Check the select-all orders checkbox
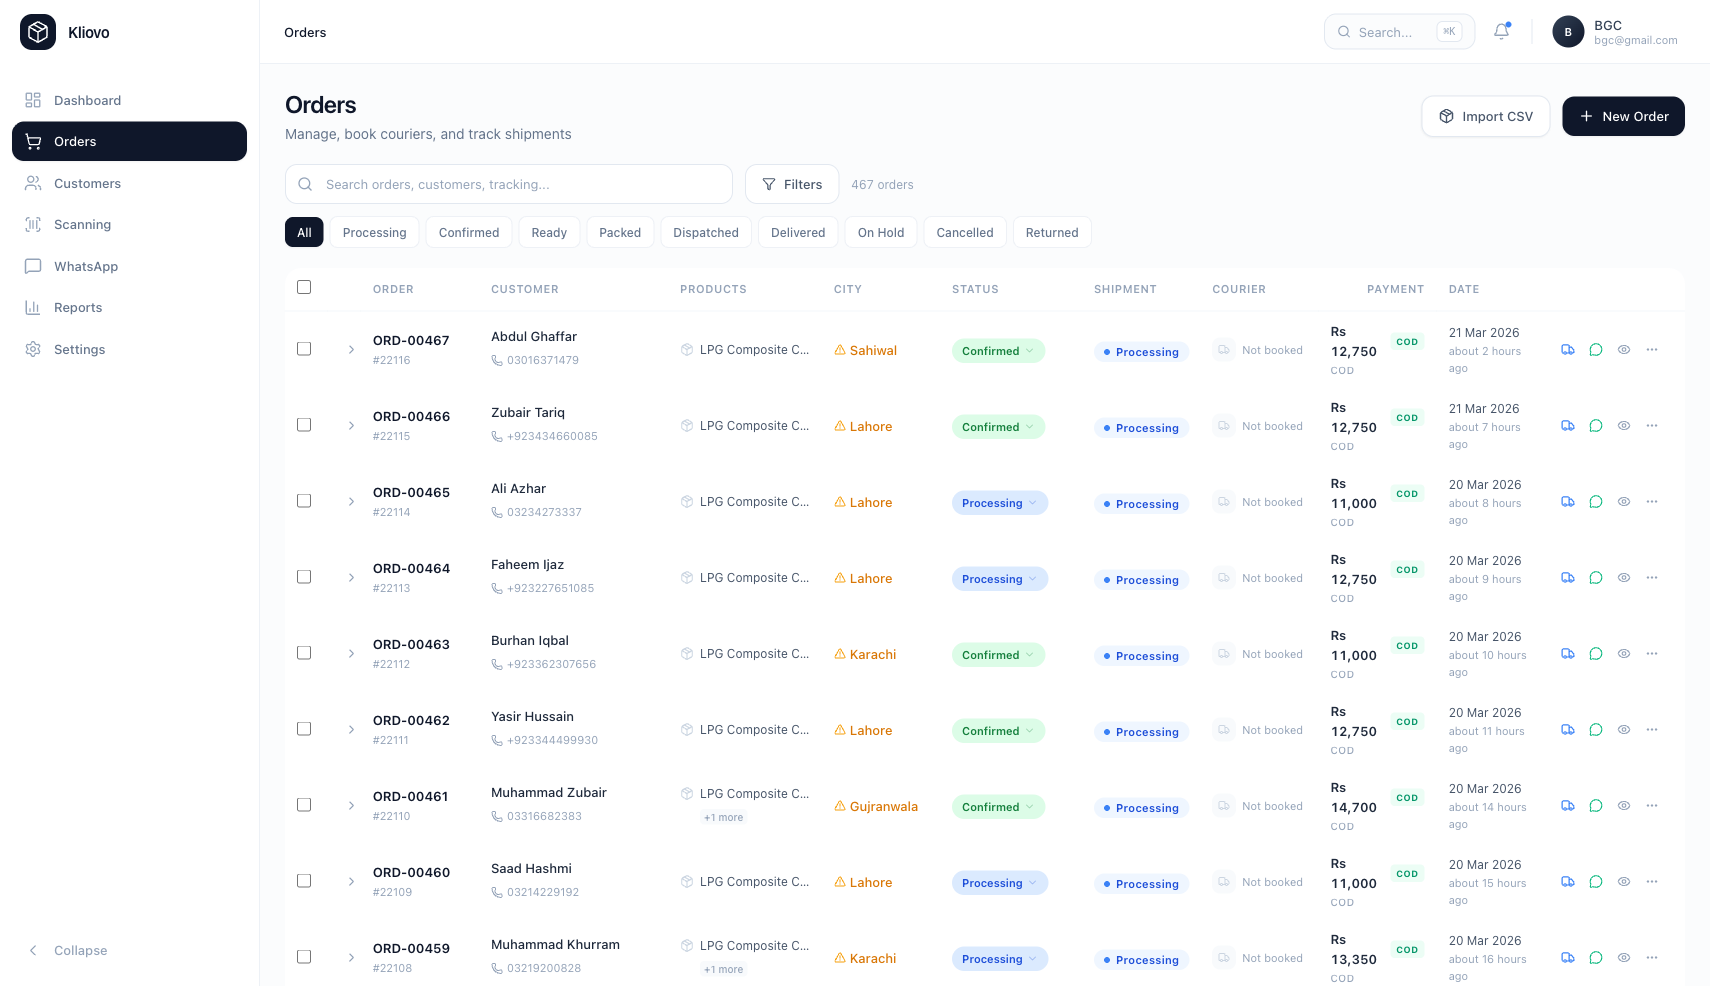The width and height of the screenshot is (1710, 986). pyautogui.click(x=304, y=288)
